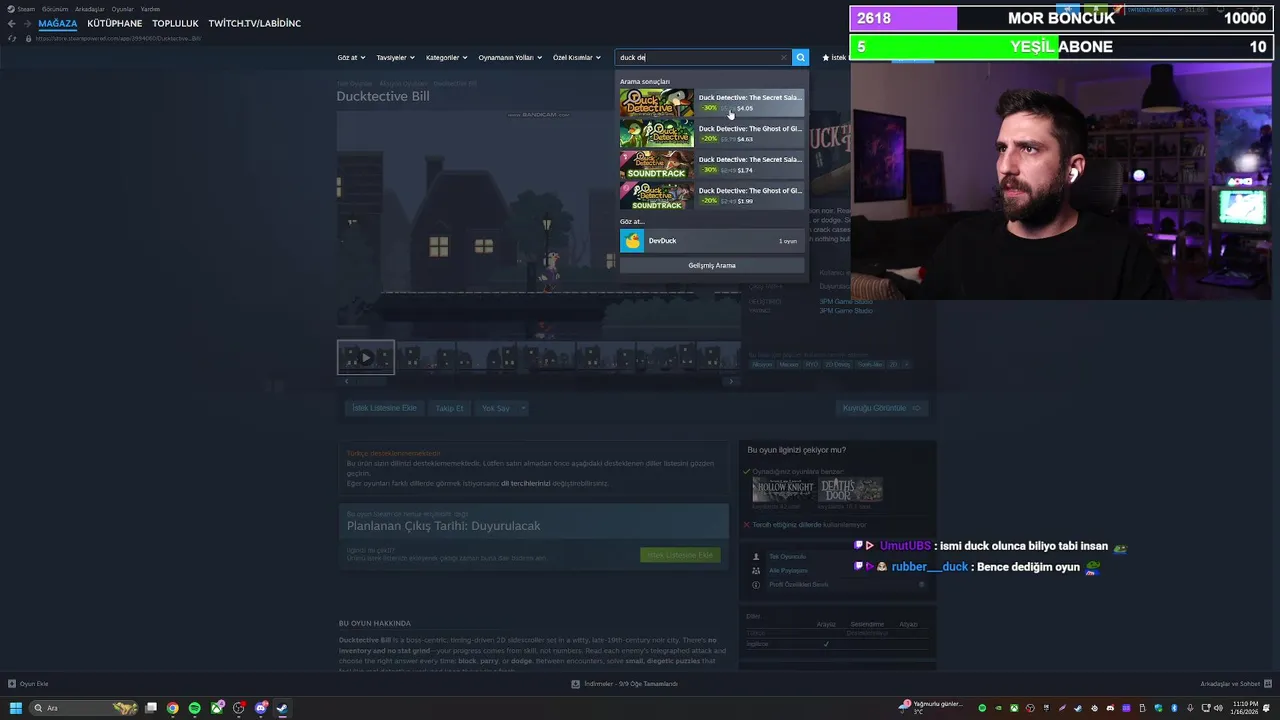Expand the dropdown arrow next to Yok Say
This screenshot has width=1280, height=720.
coord(523,408)
